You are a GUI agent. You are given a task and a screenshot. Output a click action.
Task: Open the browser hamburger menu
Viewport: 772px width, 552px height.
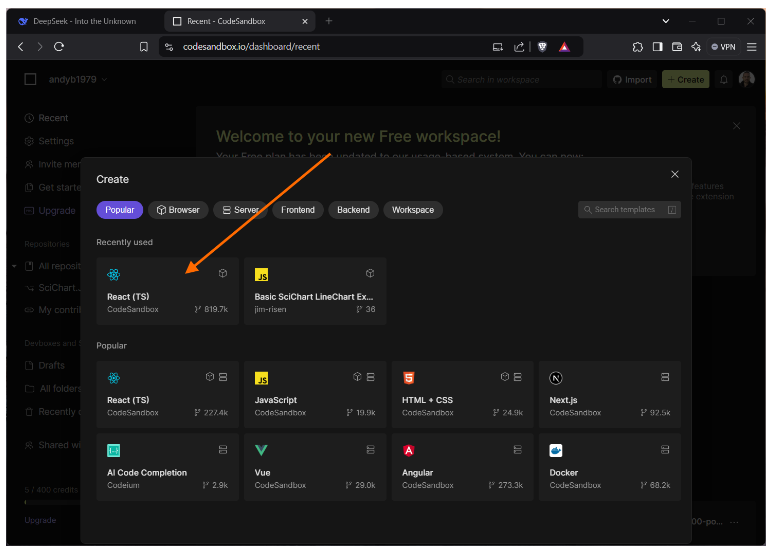coord(751,47)
